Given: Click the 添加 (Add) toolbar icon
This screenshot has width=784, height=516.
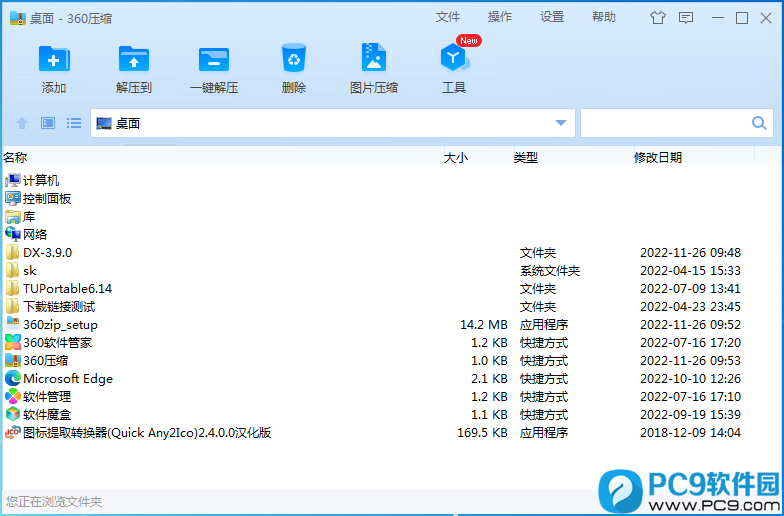Looking at the screenshot, I should (54, 59).
